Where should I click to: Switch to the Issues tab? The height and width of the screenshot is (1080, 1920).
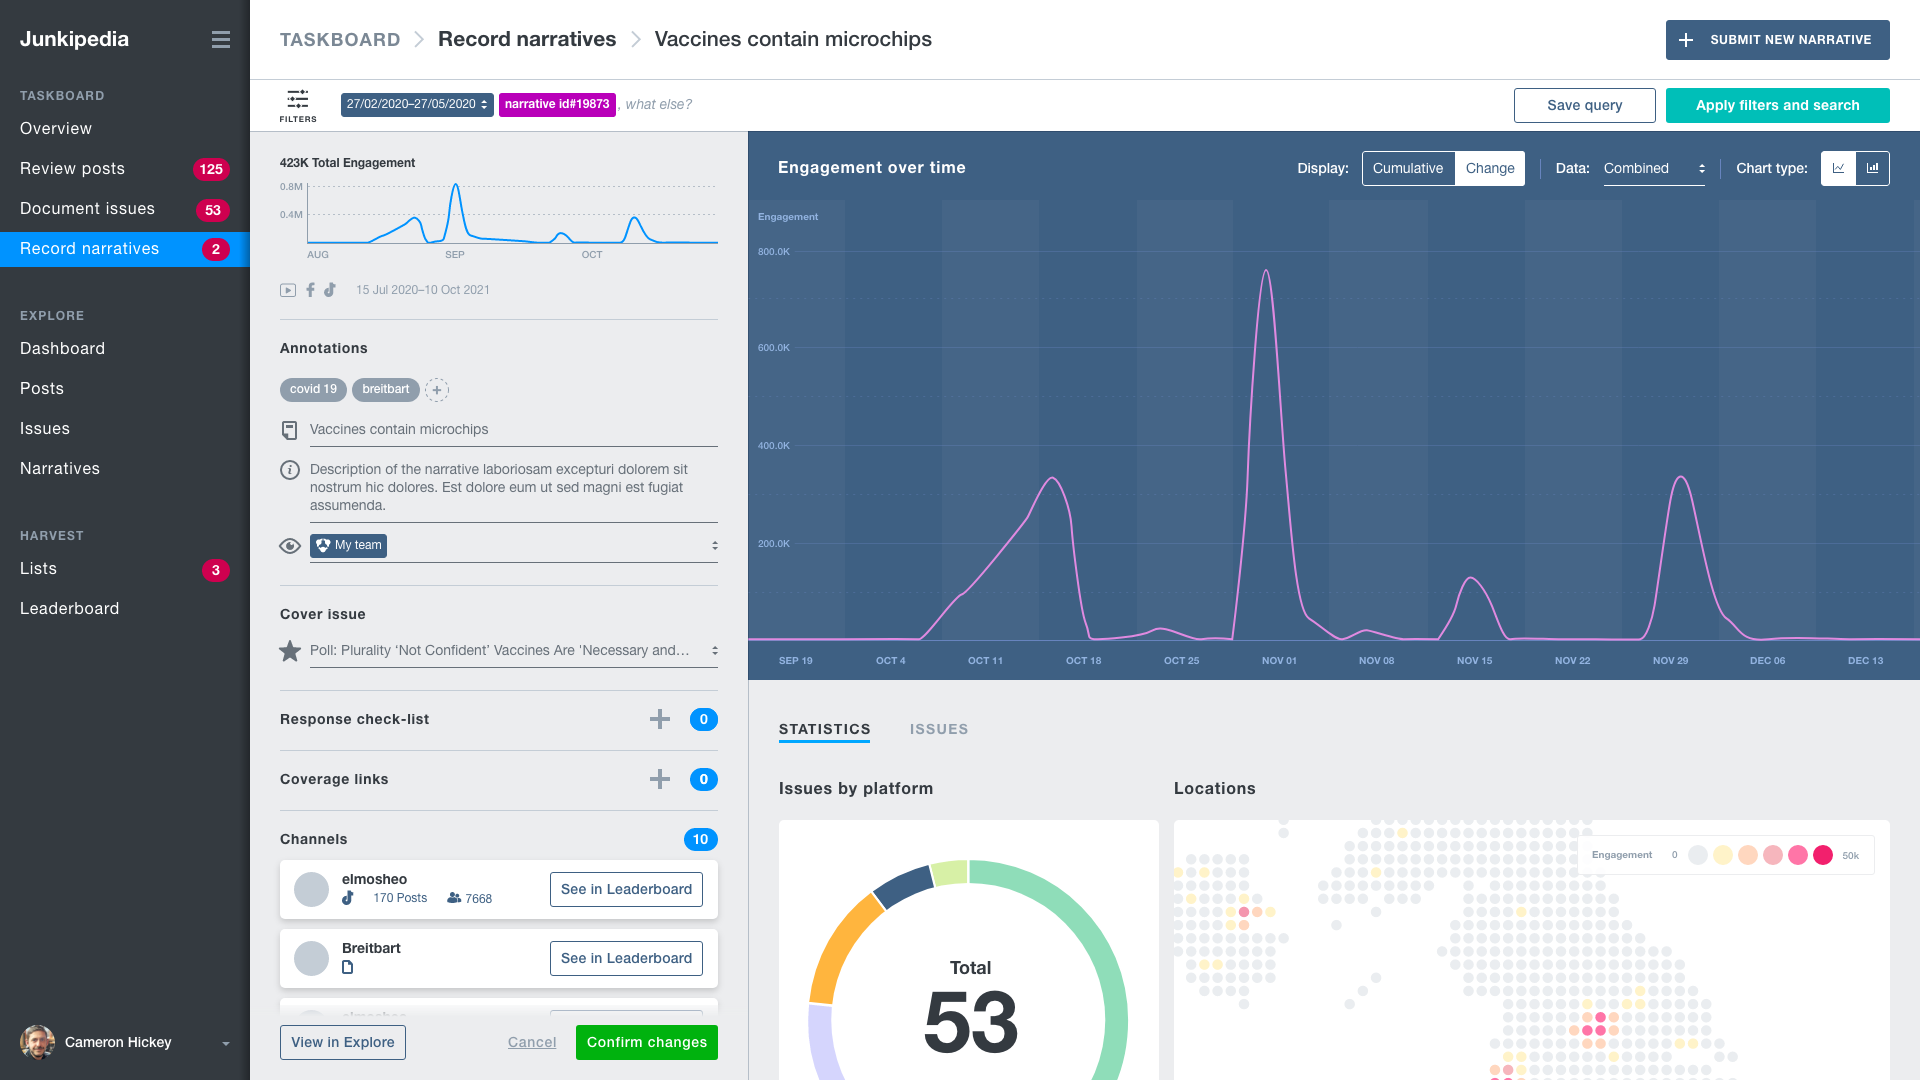(x=939, y=730)
